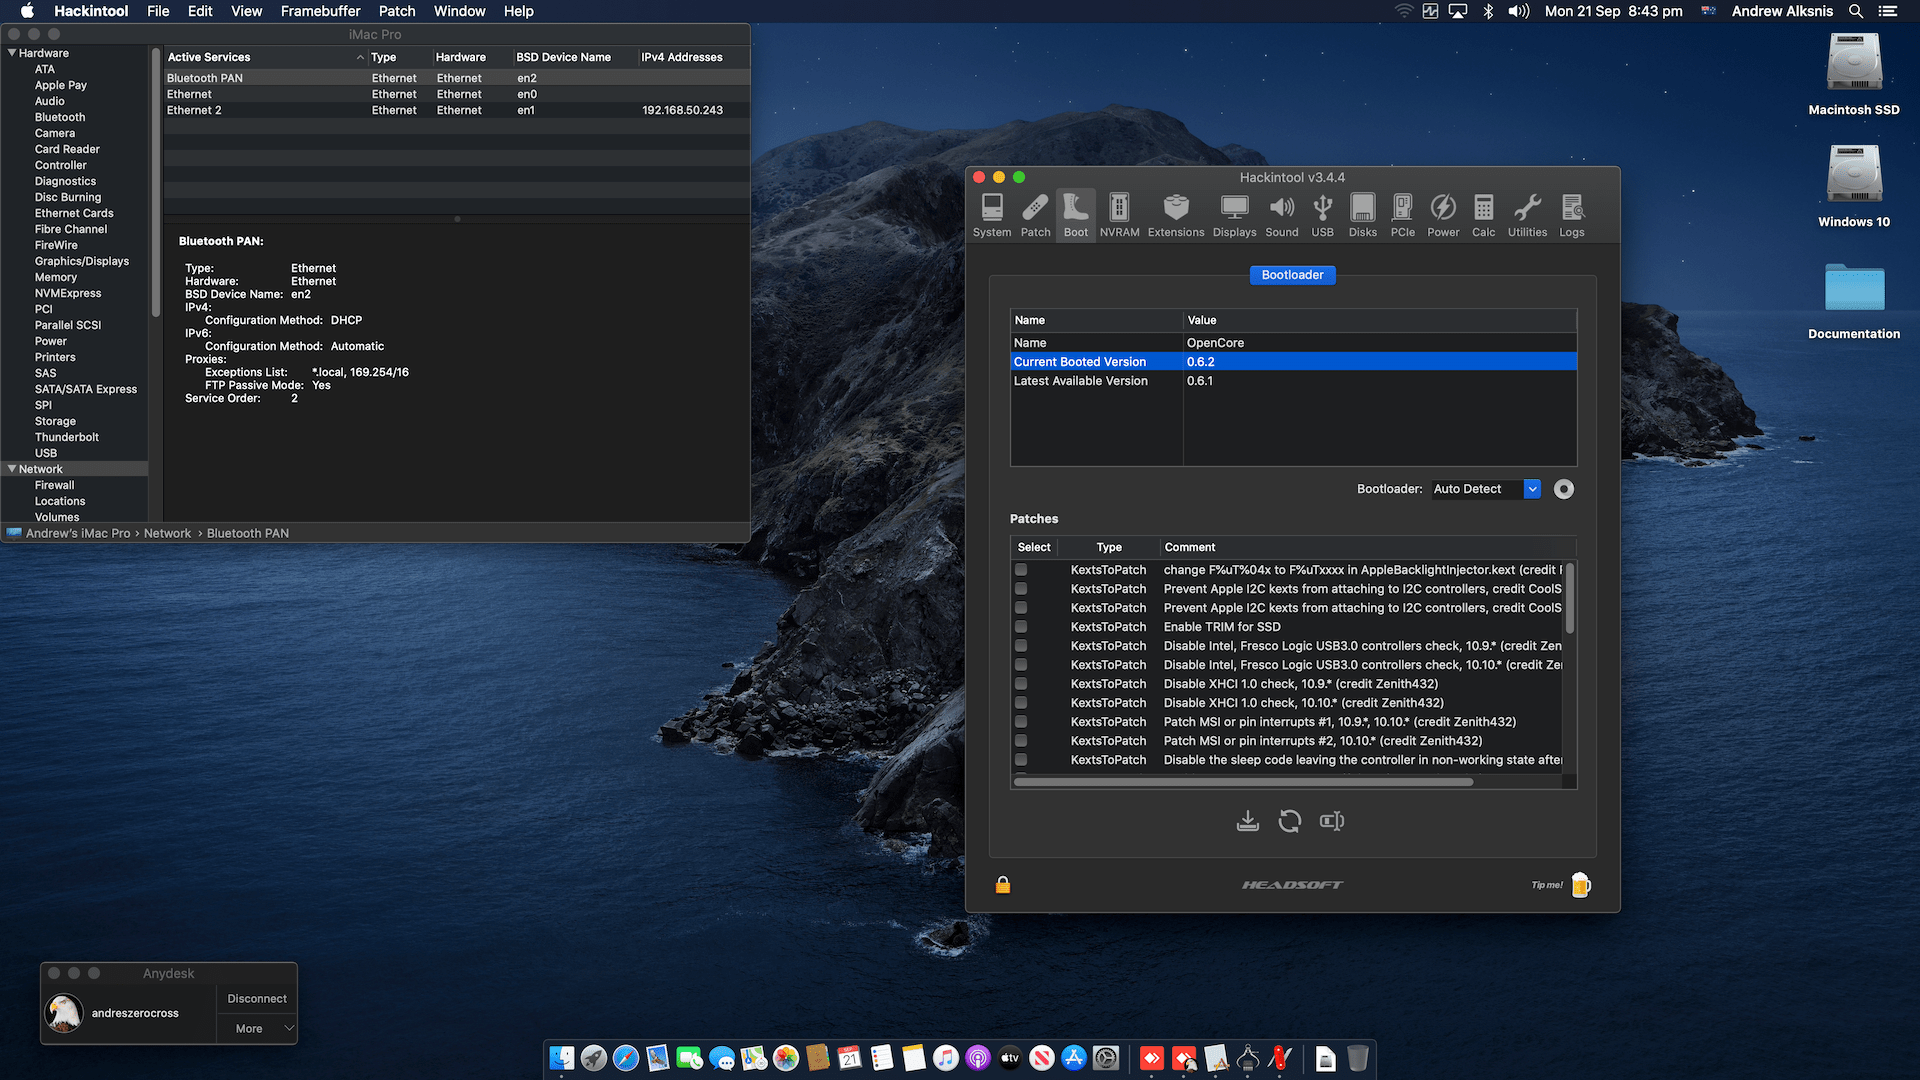Open Safari from the Dock
Viewport: 1920px width, 1080px height.
tap(626, 1058)
